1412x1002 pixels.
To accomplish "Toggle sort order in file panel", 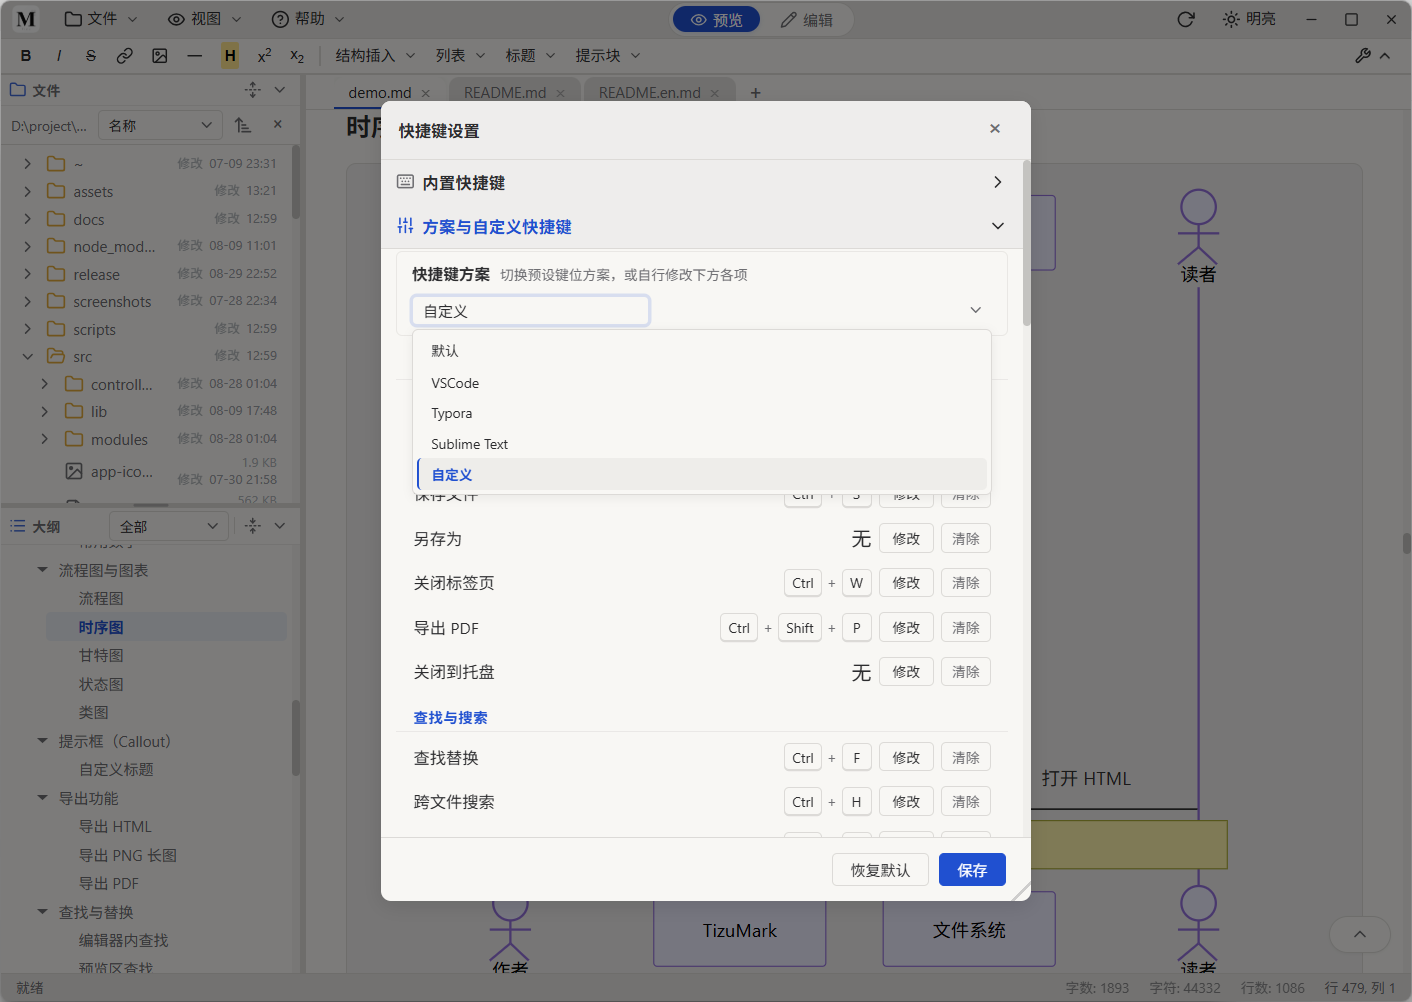I will click(x=243, y=125).
